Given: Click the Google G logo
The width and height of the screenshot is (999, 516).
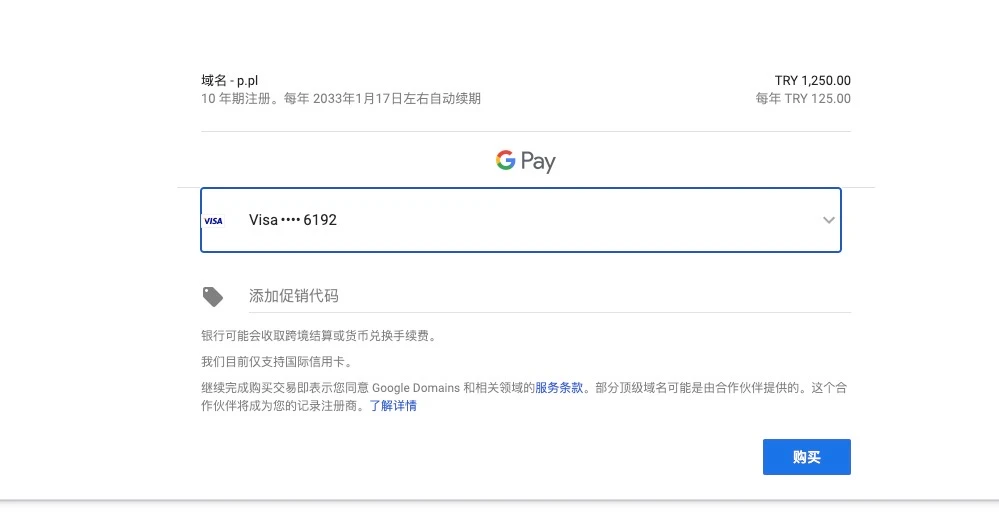Looking at the screenshot, I should [x=506, y=160].
